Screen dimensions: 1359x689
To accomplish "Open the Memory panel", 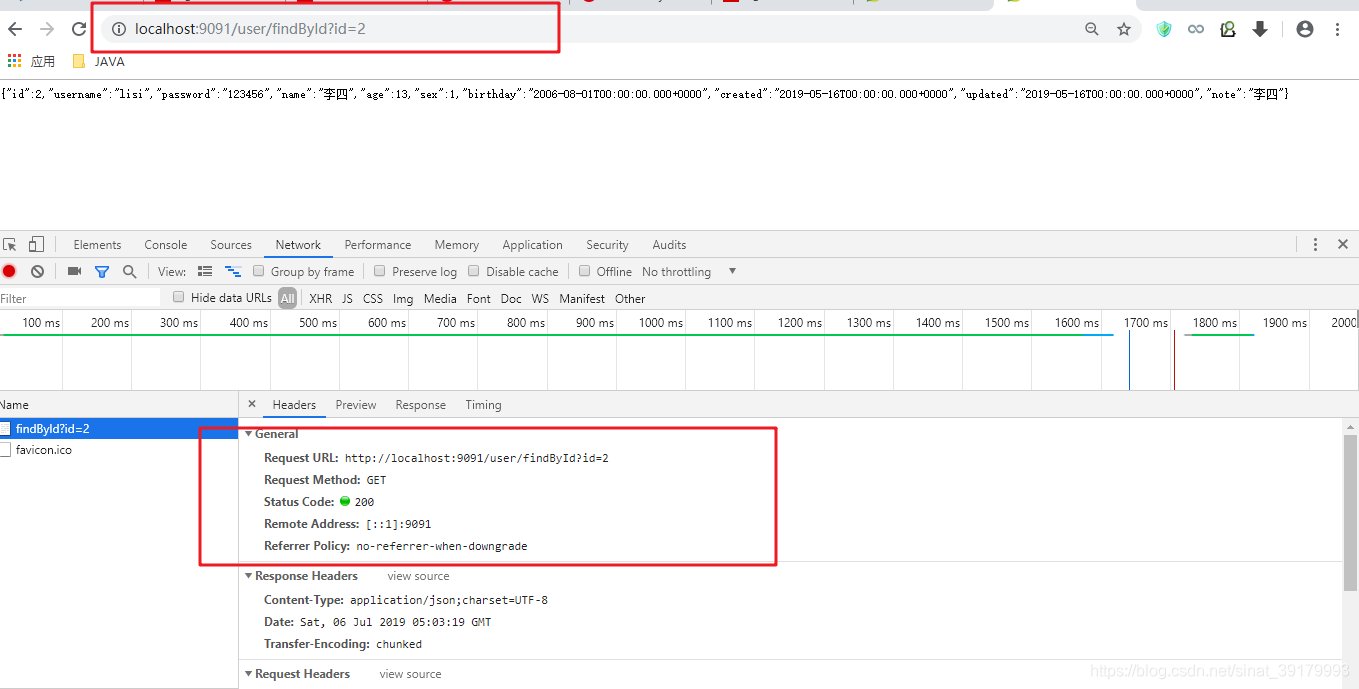I will (x=456, y=244).
